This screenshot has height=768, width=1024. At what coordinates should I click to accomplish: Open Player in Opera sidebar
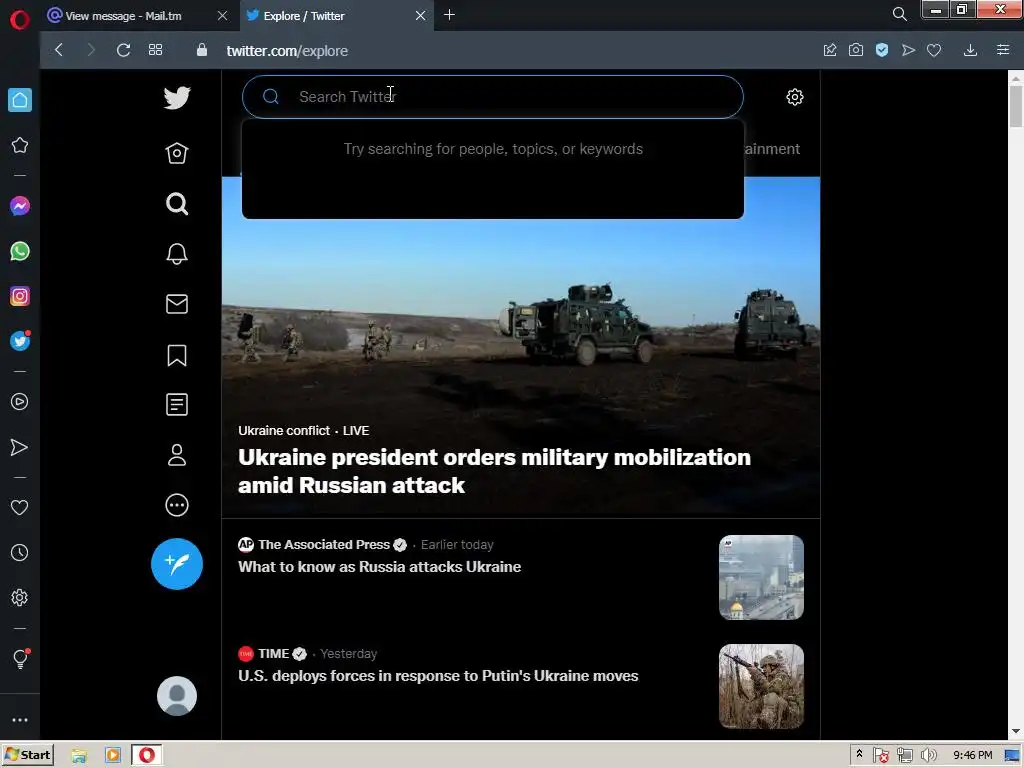tap(20, 402)
